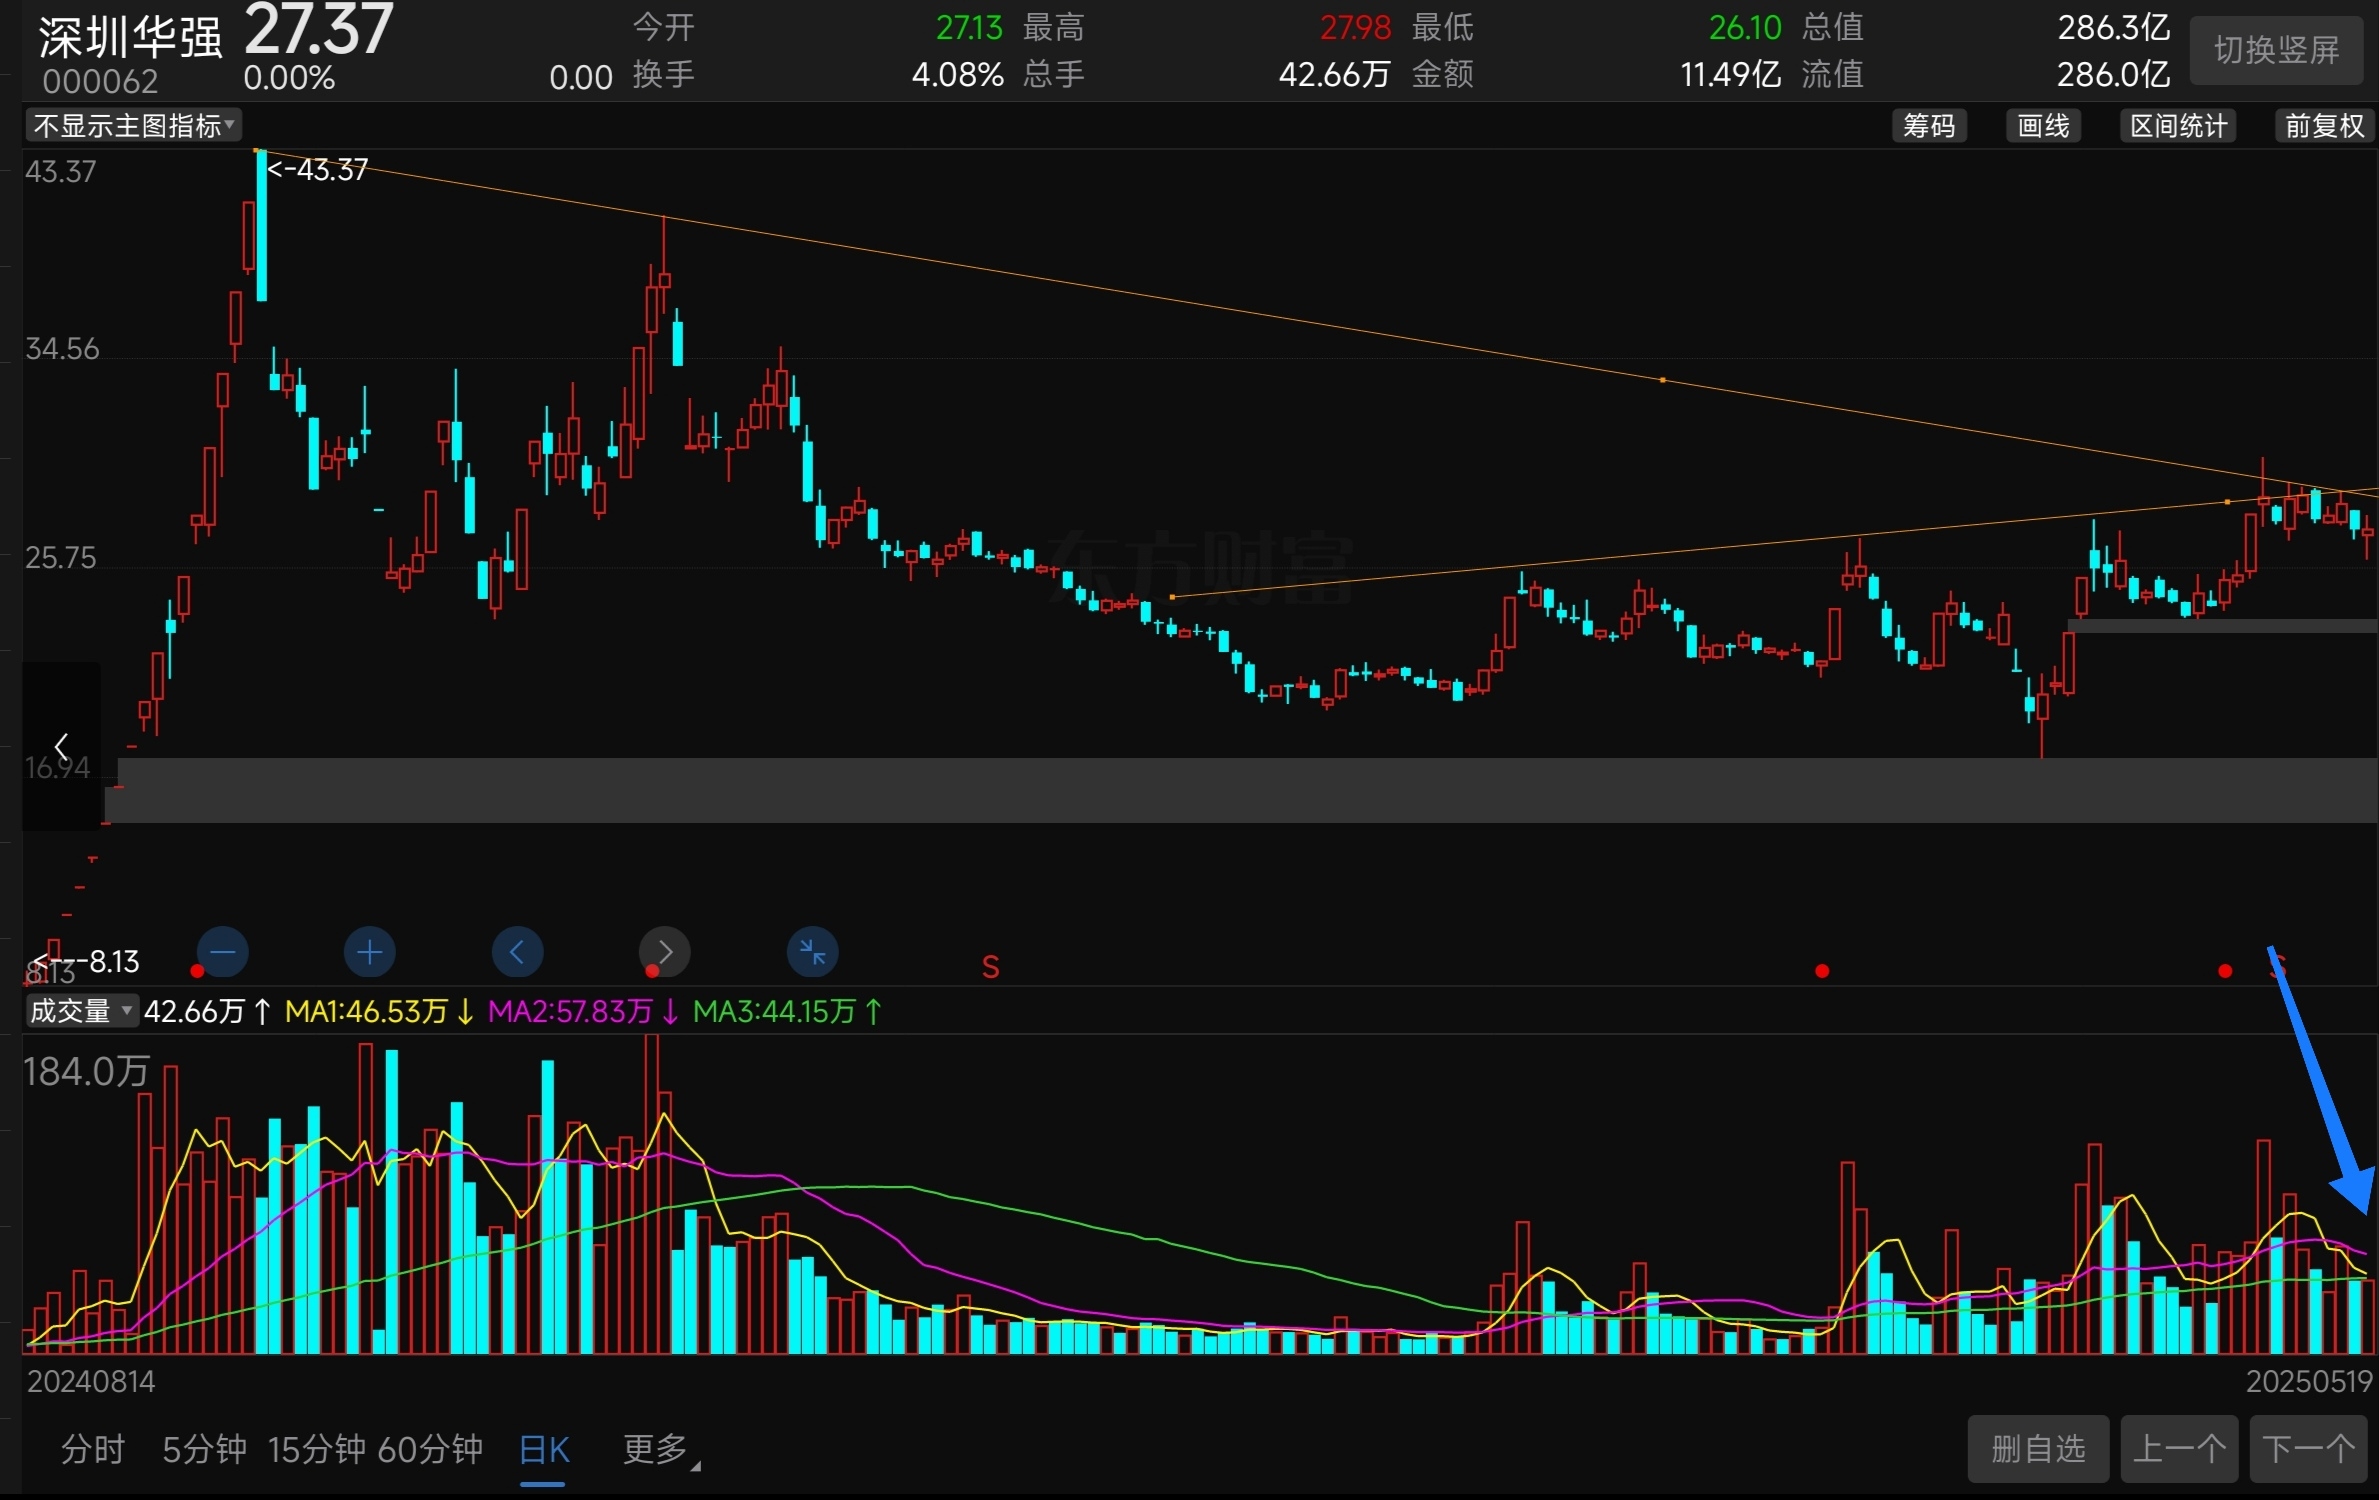Zoom in chart with plus icon
Screen dimensions: 2379x1500
pyautogui.click(x=370, y=952)
